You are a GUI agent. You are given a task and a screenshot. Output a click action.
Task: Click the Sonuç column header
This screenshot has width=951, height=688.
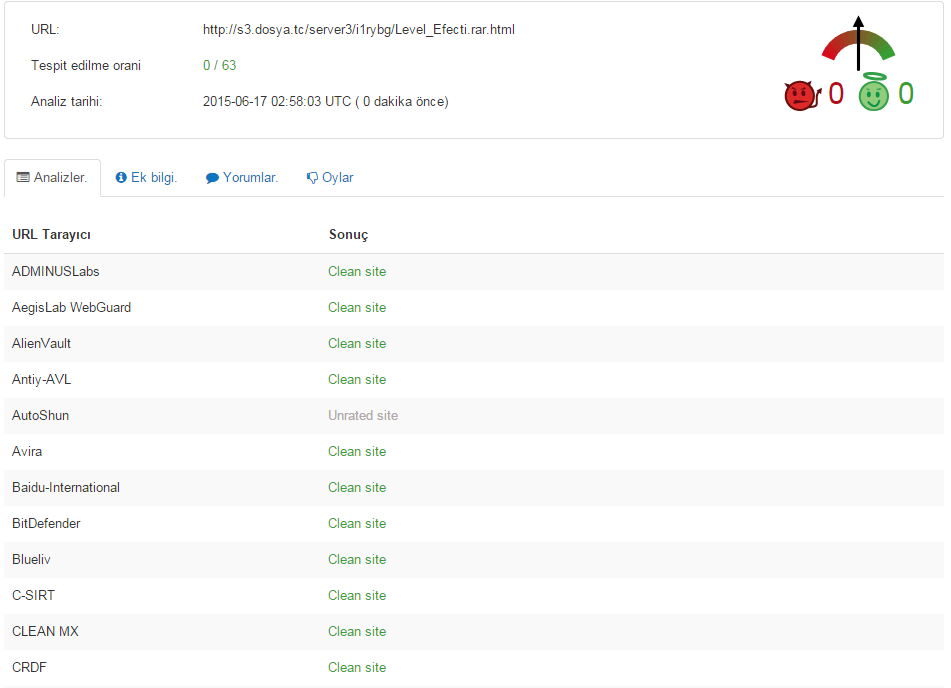point(348,235)
